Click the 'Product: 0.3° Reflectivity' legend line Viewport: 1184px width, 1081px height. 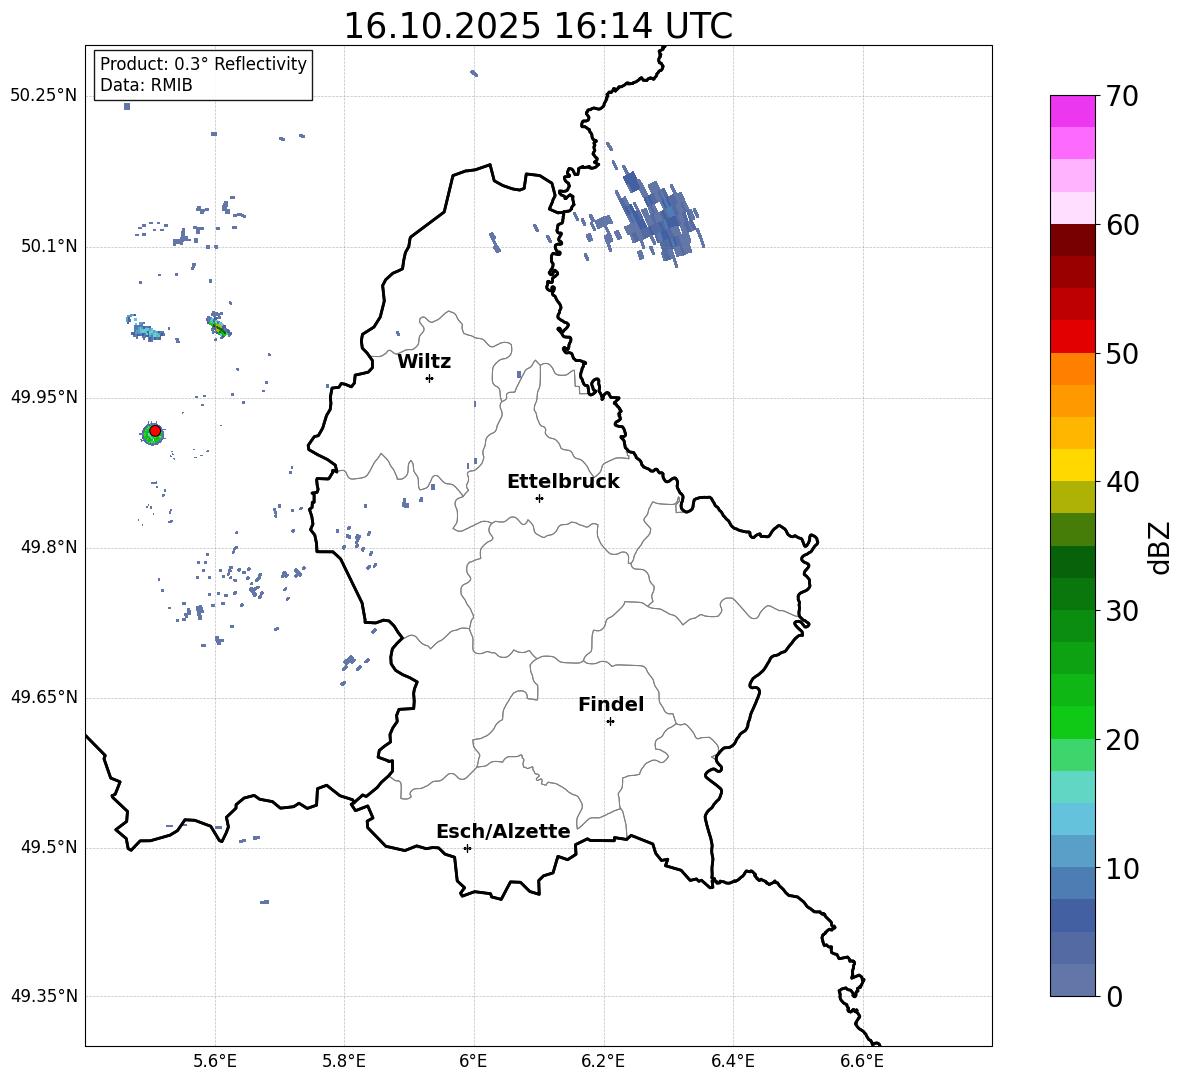[203, 64]
